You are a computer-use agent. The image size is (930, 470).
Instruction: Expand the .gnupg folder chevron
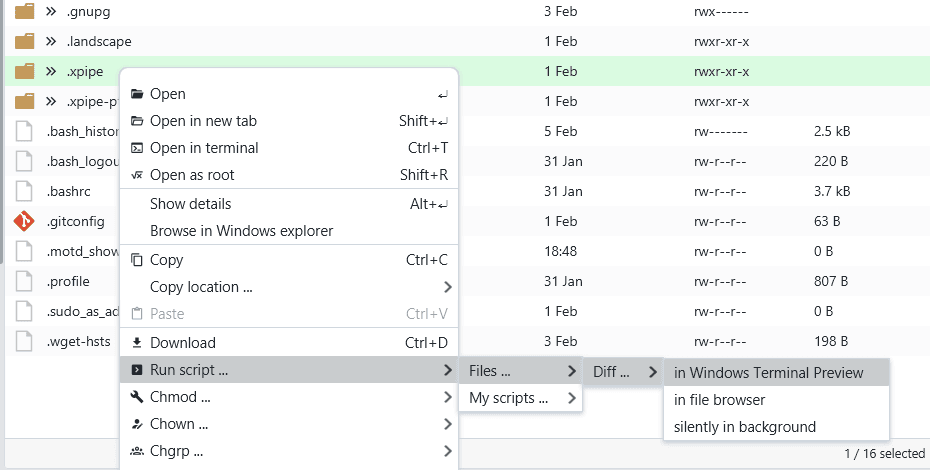50,11
